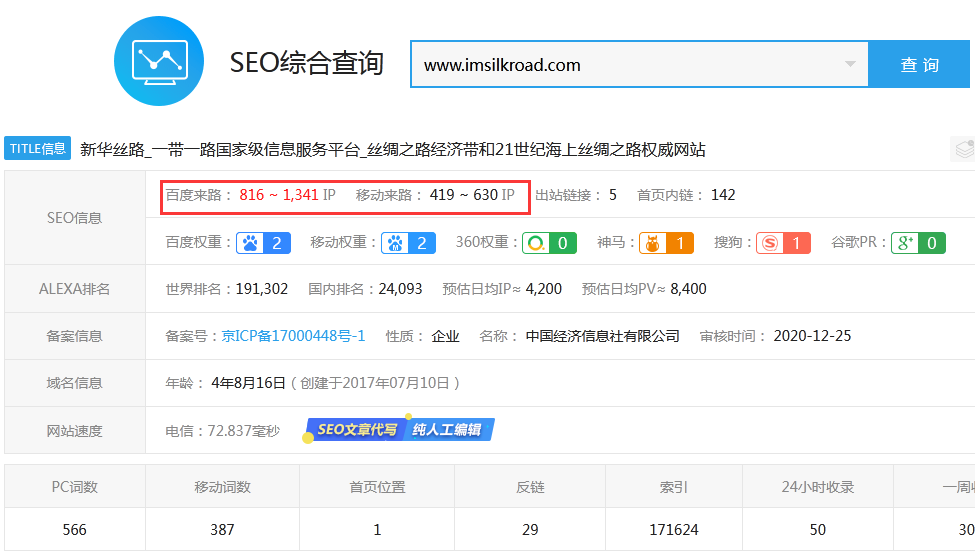Click the SEO文章代写 纯人工编辑 banner
This screenshot has width=975, height=558.
[399, 429]
